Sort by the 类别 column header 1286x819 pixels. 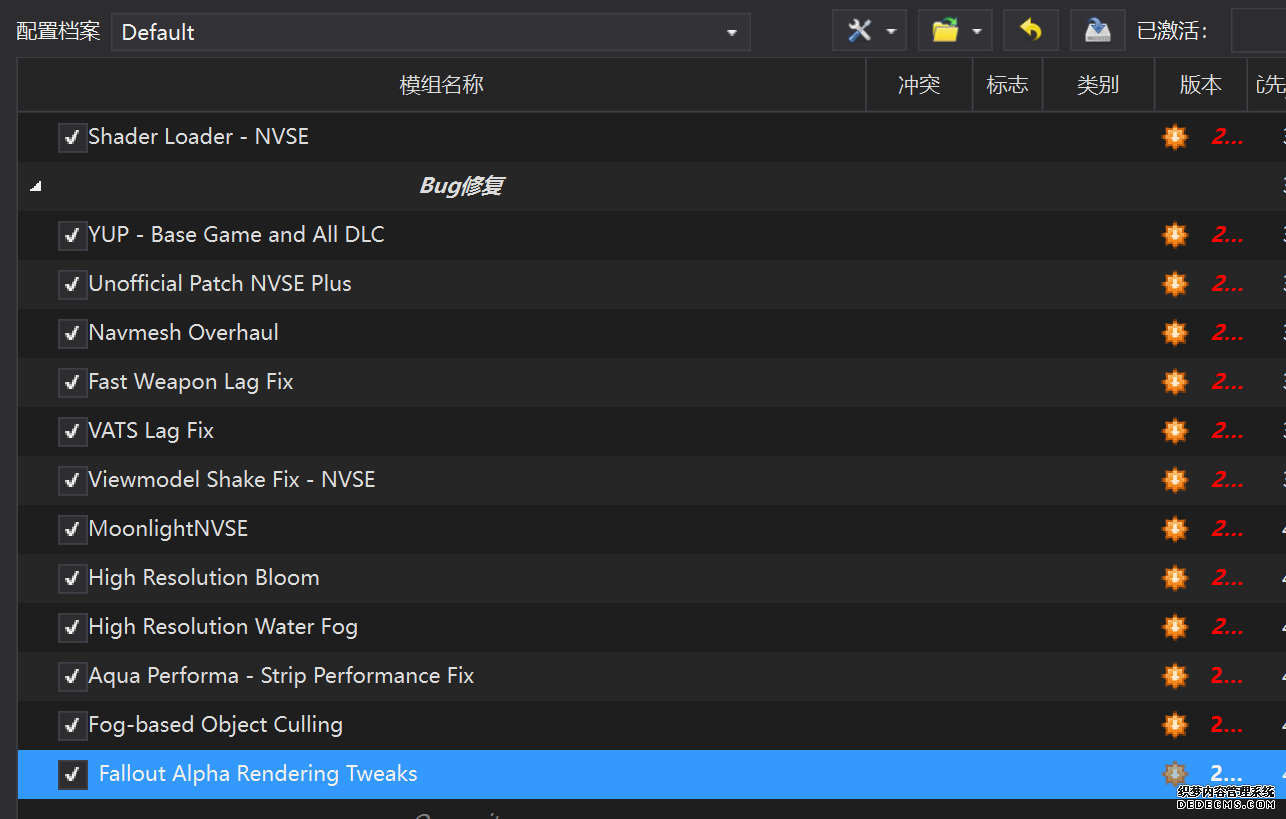1097,85
